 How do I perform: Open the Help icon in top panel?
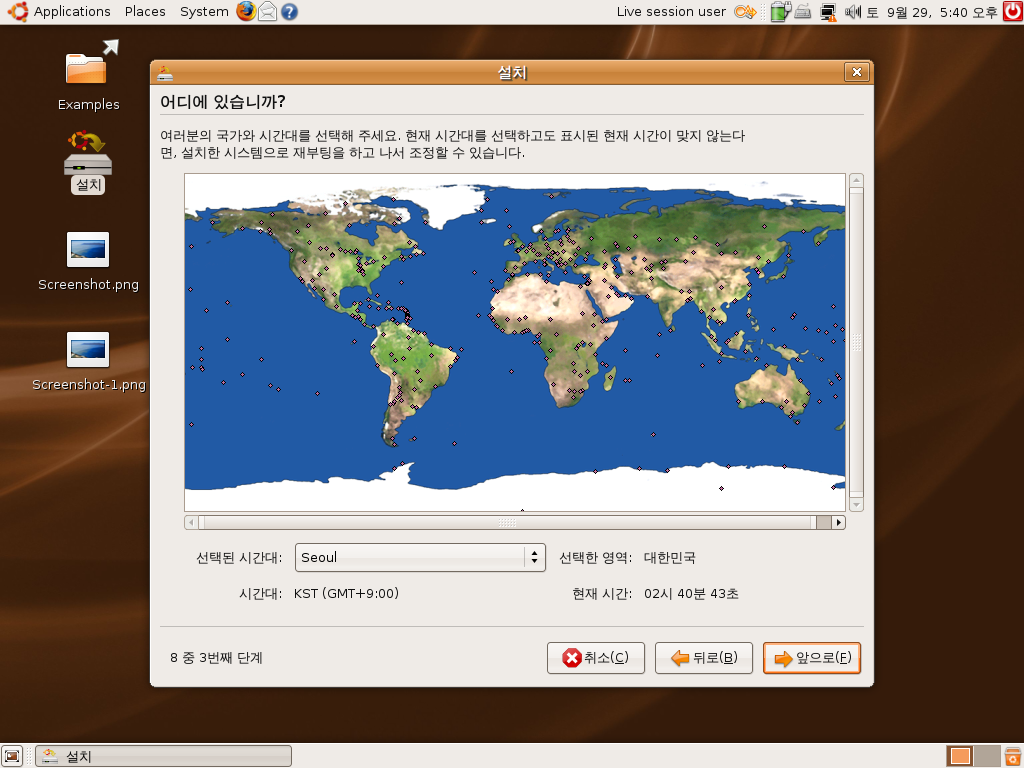tap(289, 12)
